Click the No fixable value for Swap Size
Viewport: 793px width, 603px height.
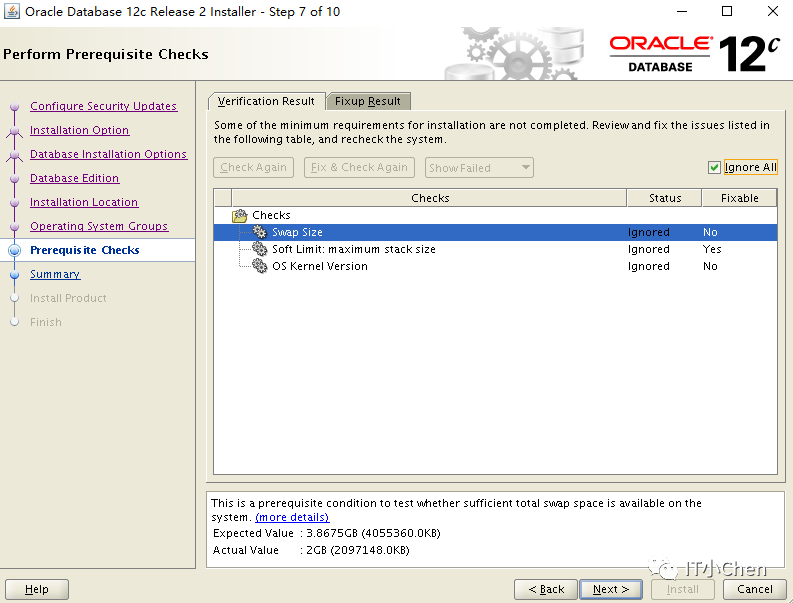coord(710,232)
